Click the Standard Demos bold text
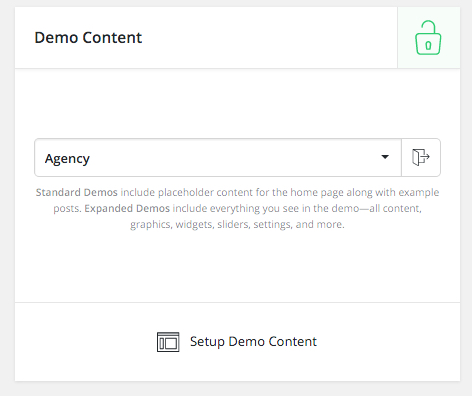The width and height of the screenshot is (472, 396). point(77,192)
